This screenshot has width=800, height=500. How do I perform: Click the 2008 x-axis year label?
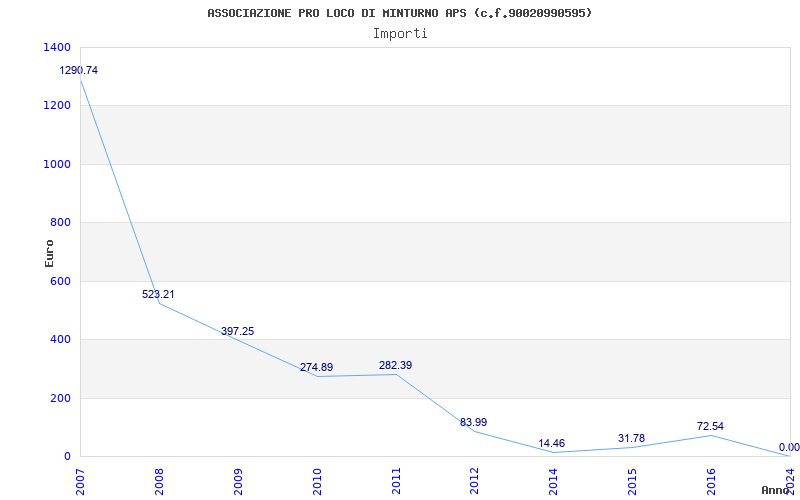(159, 482)
